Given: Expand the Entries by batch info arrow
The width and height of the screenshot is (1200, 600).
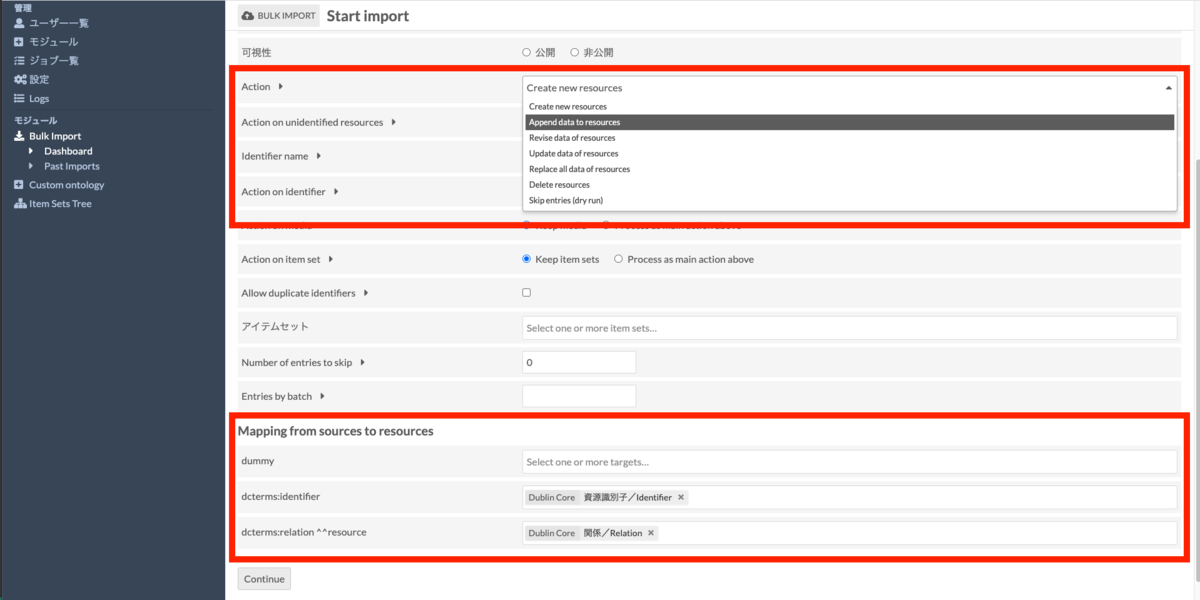Looking at the screenshot, I should (323, 396).
